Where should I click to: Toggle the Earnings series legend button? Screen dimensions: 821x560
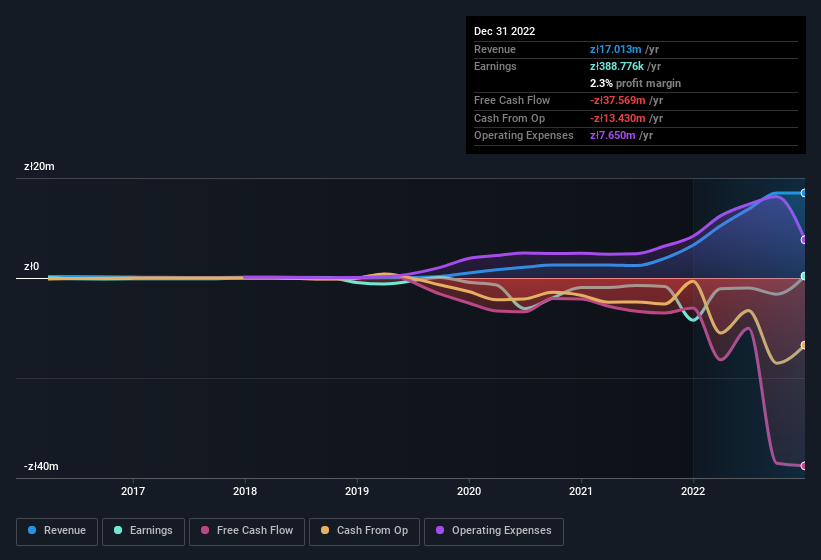[143, 531]
